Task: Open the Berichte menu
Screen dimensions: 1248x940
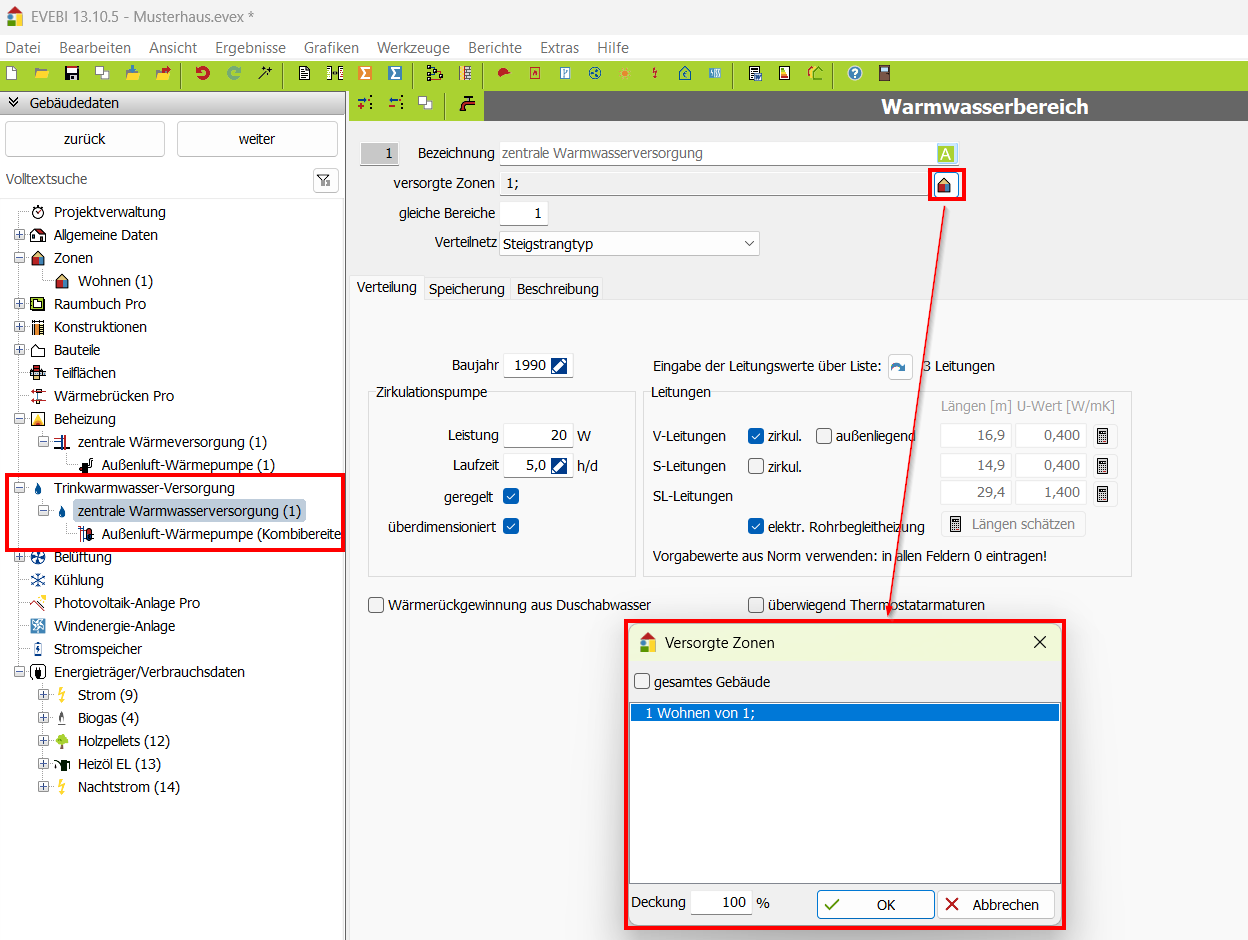Action: 494,48
